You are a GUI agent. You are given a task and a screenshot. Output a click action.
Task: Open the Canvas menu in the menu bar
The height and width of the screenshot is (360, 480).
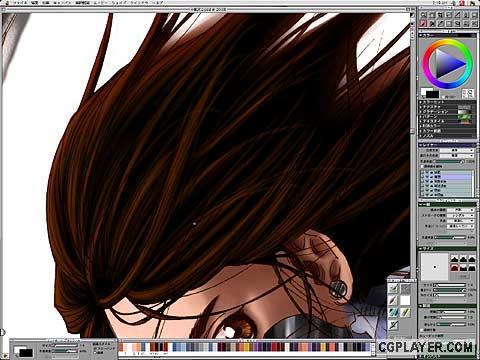pos(62,3)
